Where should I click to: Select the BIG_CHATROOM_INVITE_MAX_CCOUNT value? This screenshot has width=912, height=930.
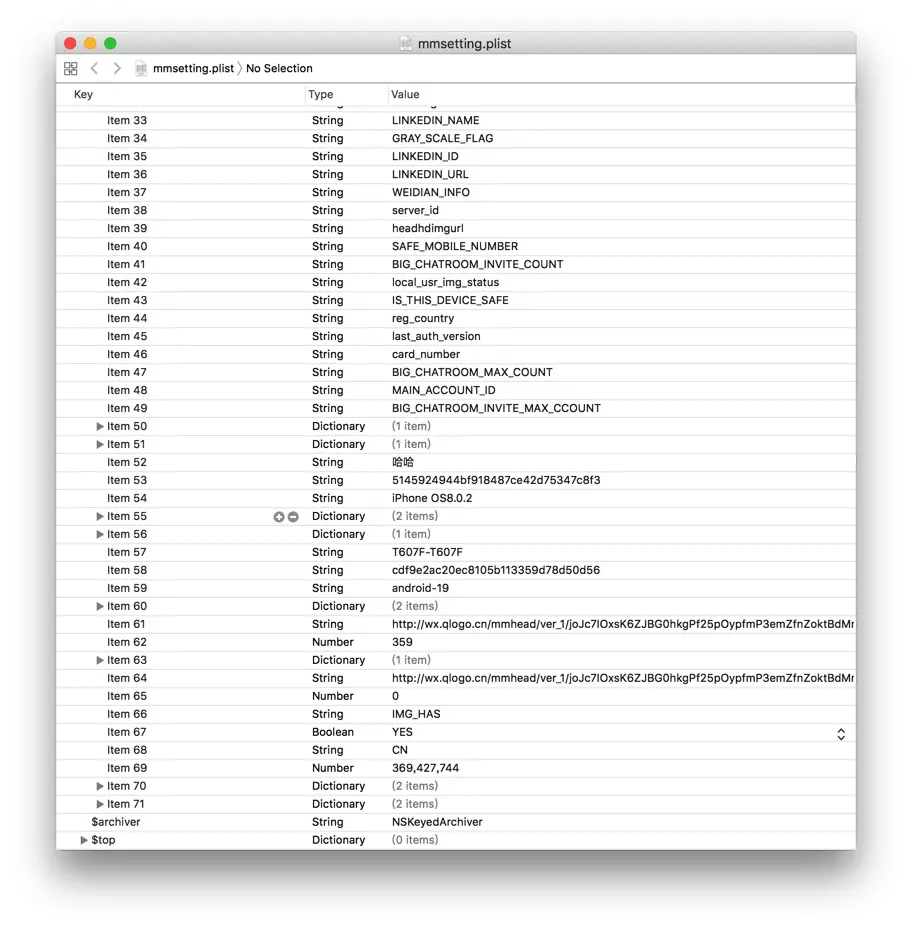point(496,408)
